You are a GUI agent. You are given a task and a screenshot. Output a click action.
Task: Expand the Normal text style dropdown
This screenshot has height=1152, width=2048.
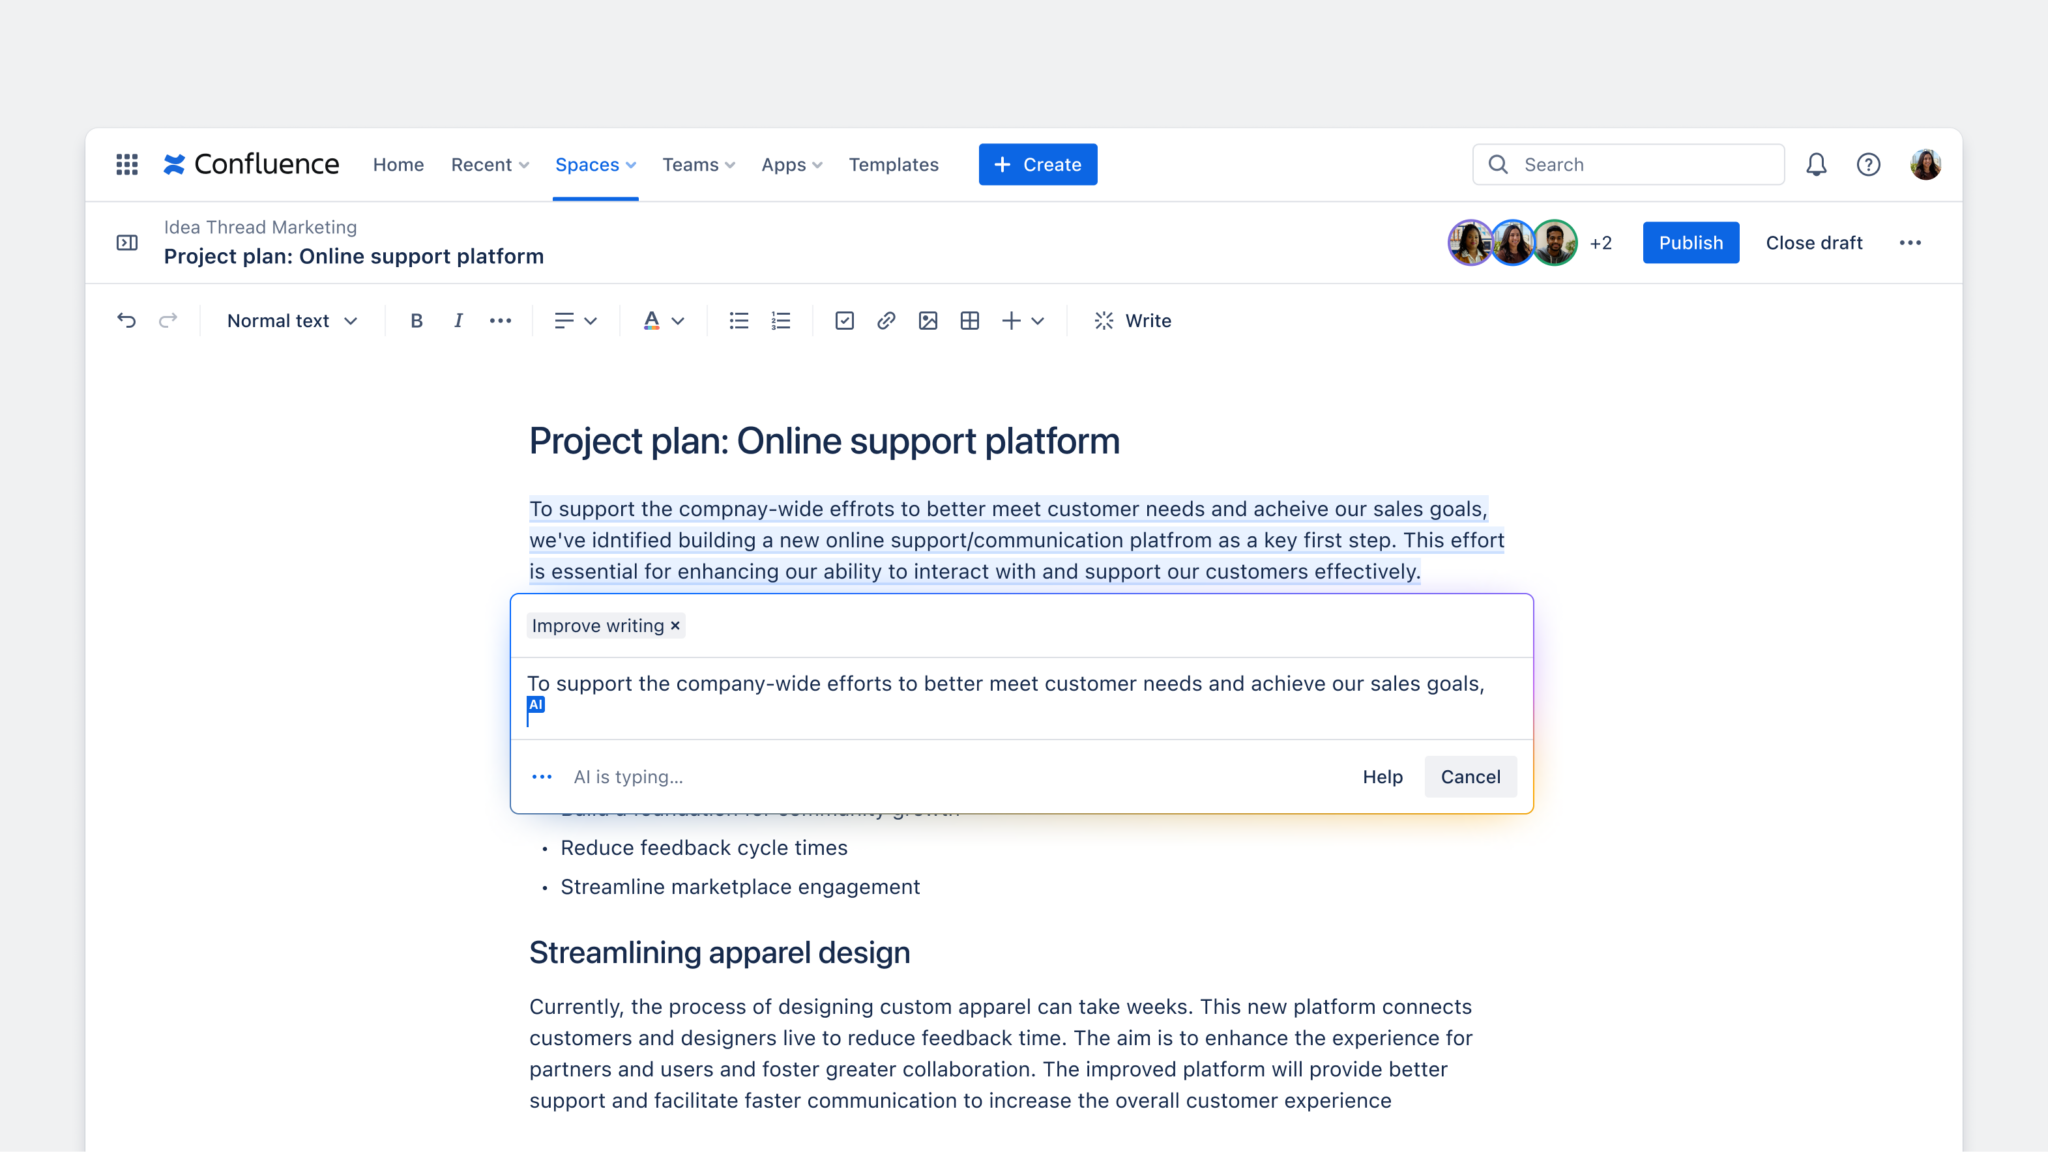click(290, 321)
